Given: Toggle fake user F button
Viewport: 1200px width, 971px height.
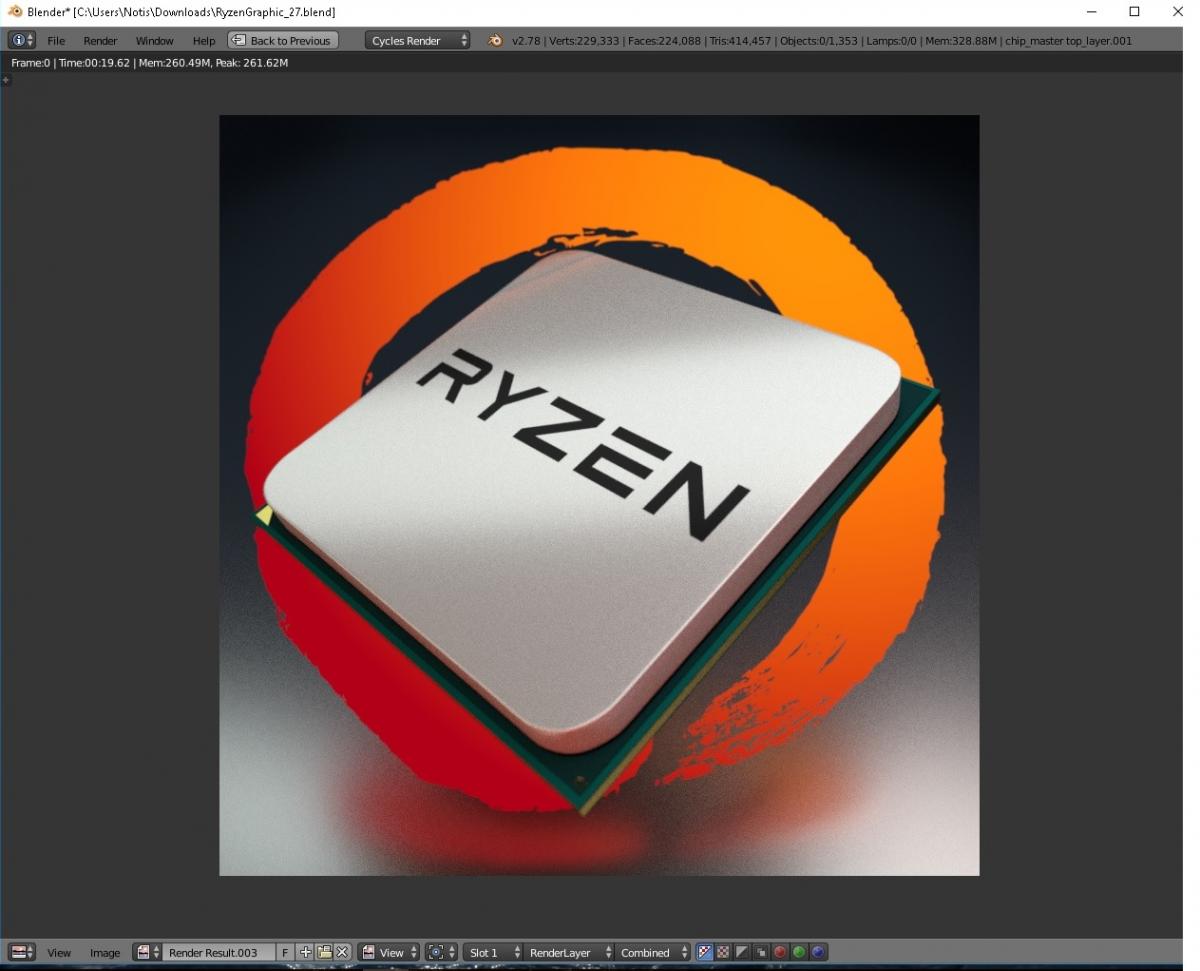Looking at the screenshot, I should click(285, 953).
